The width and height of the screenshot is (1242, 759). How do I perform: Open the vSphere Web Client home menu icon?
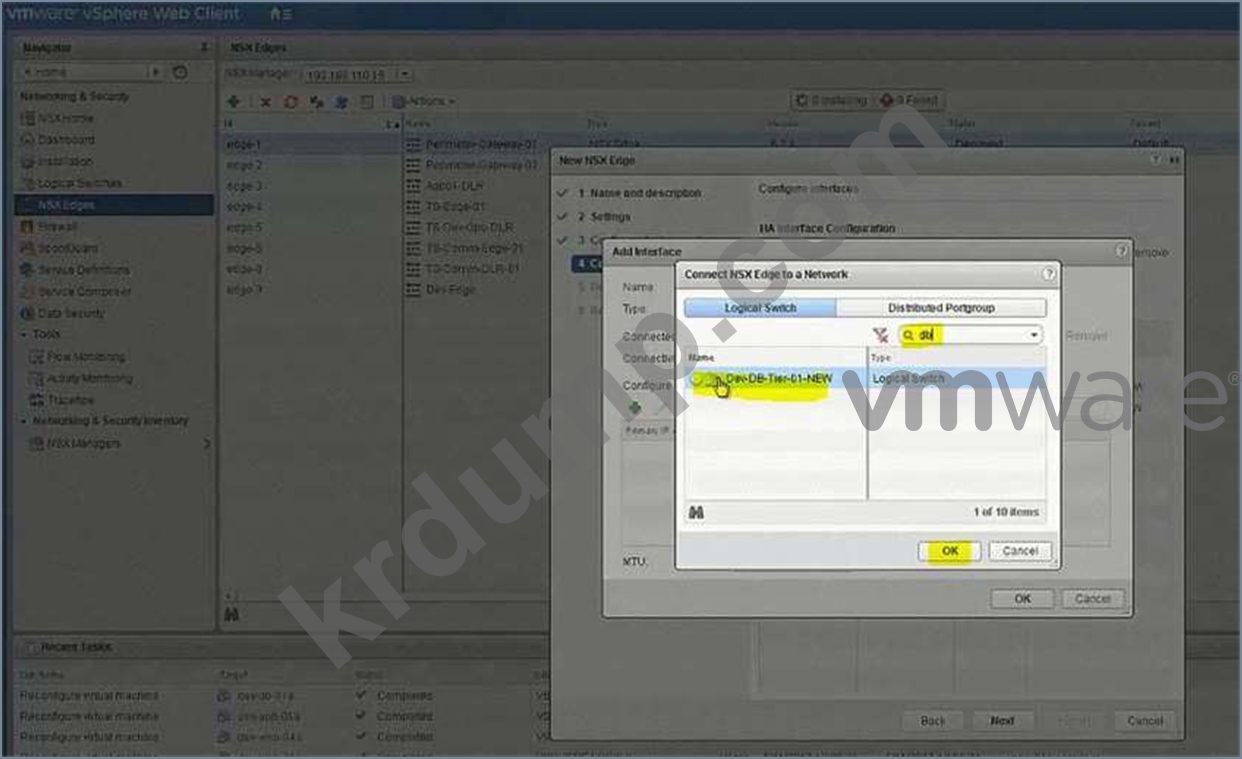point(281,14)
